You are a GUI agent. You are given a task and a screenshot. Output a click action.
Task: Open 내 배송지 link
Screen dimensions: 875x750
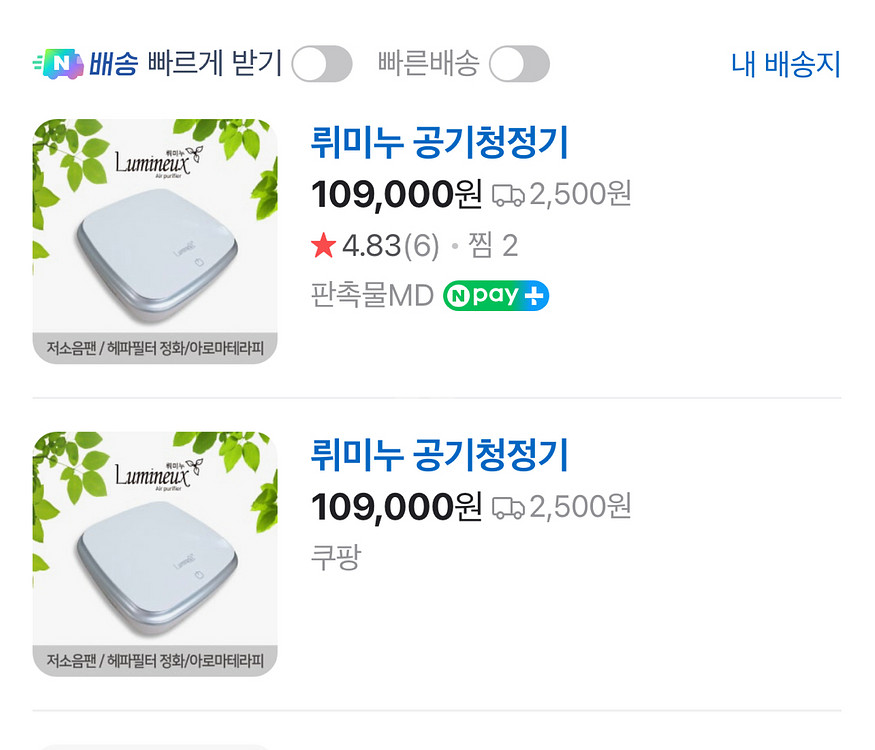coord(786,65)
